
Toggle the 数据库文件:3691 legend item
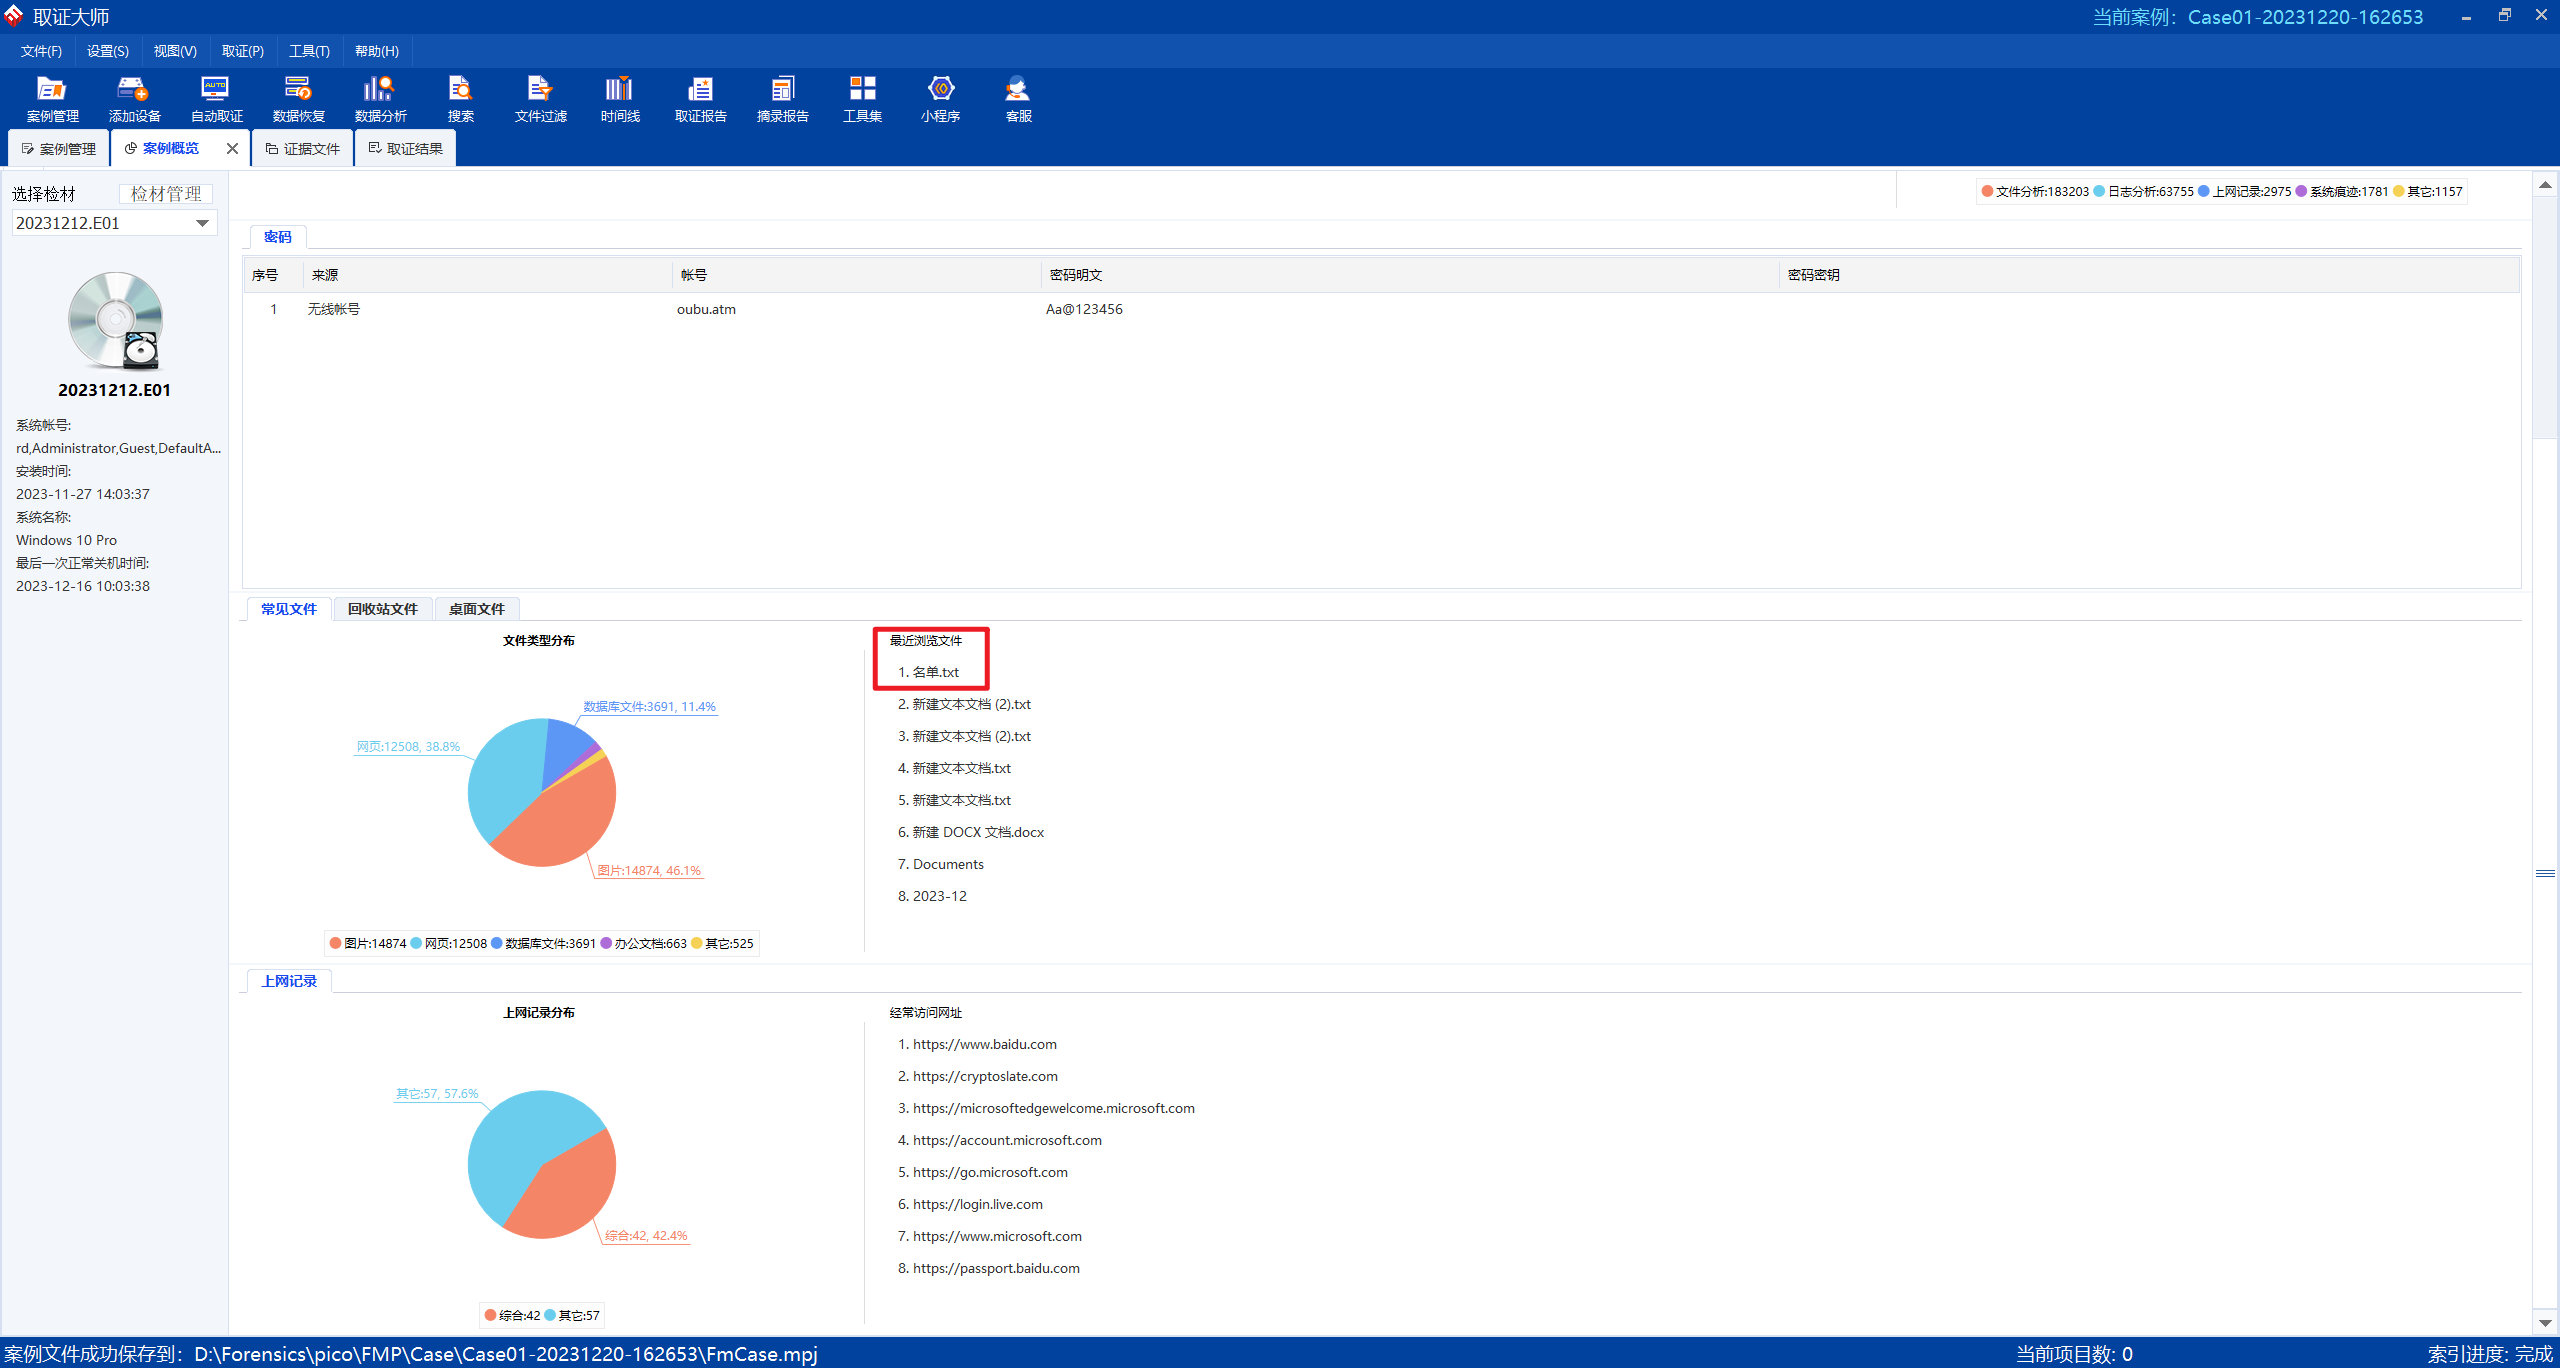pos(543,943)
